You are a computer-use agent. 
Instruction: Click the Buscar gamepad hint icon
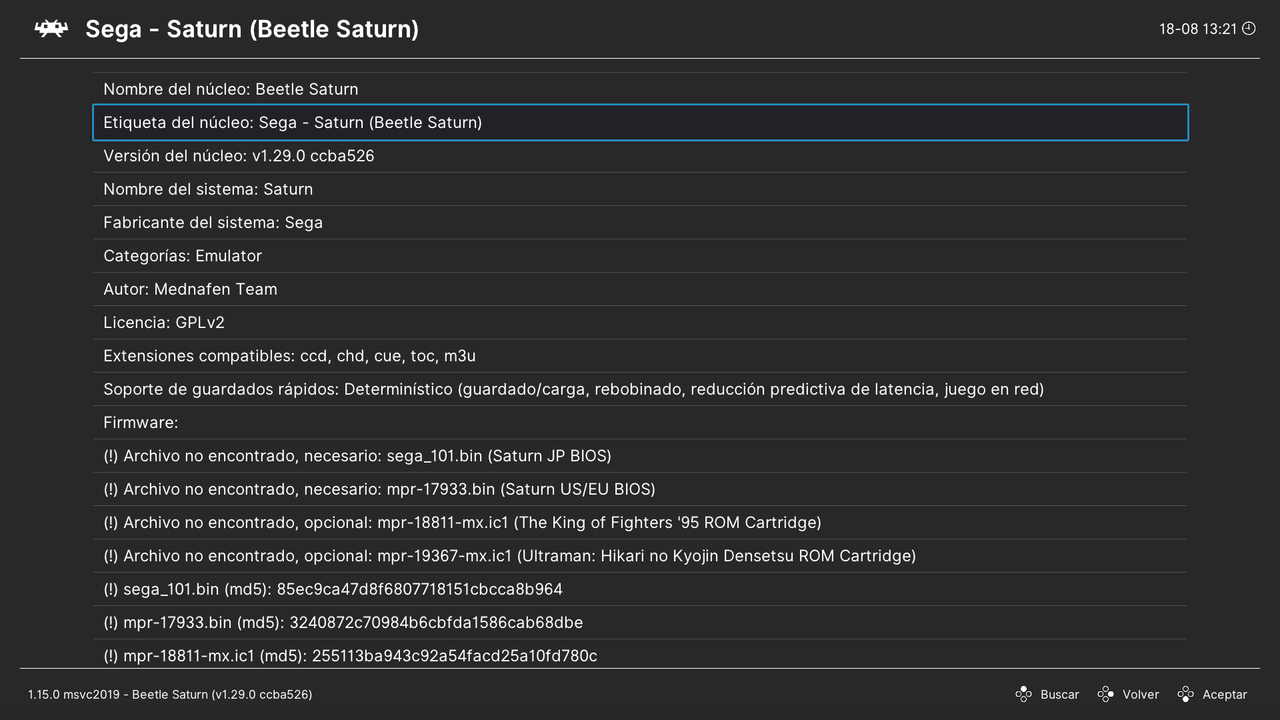[1023, 694]
